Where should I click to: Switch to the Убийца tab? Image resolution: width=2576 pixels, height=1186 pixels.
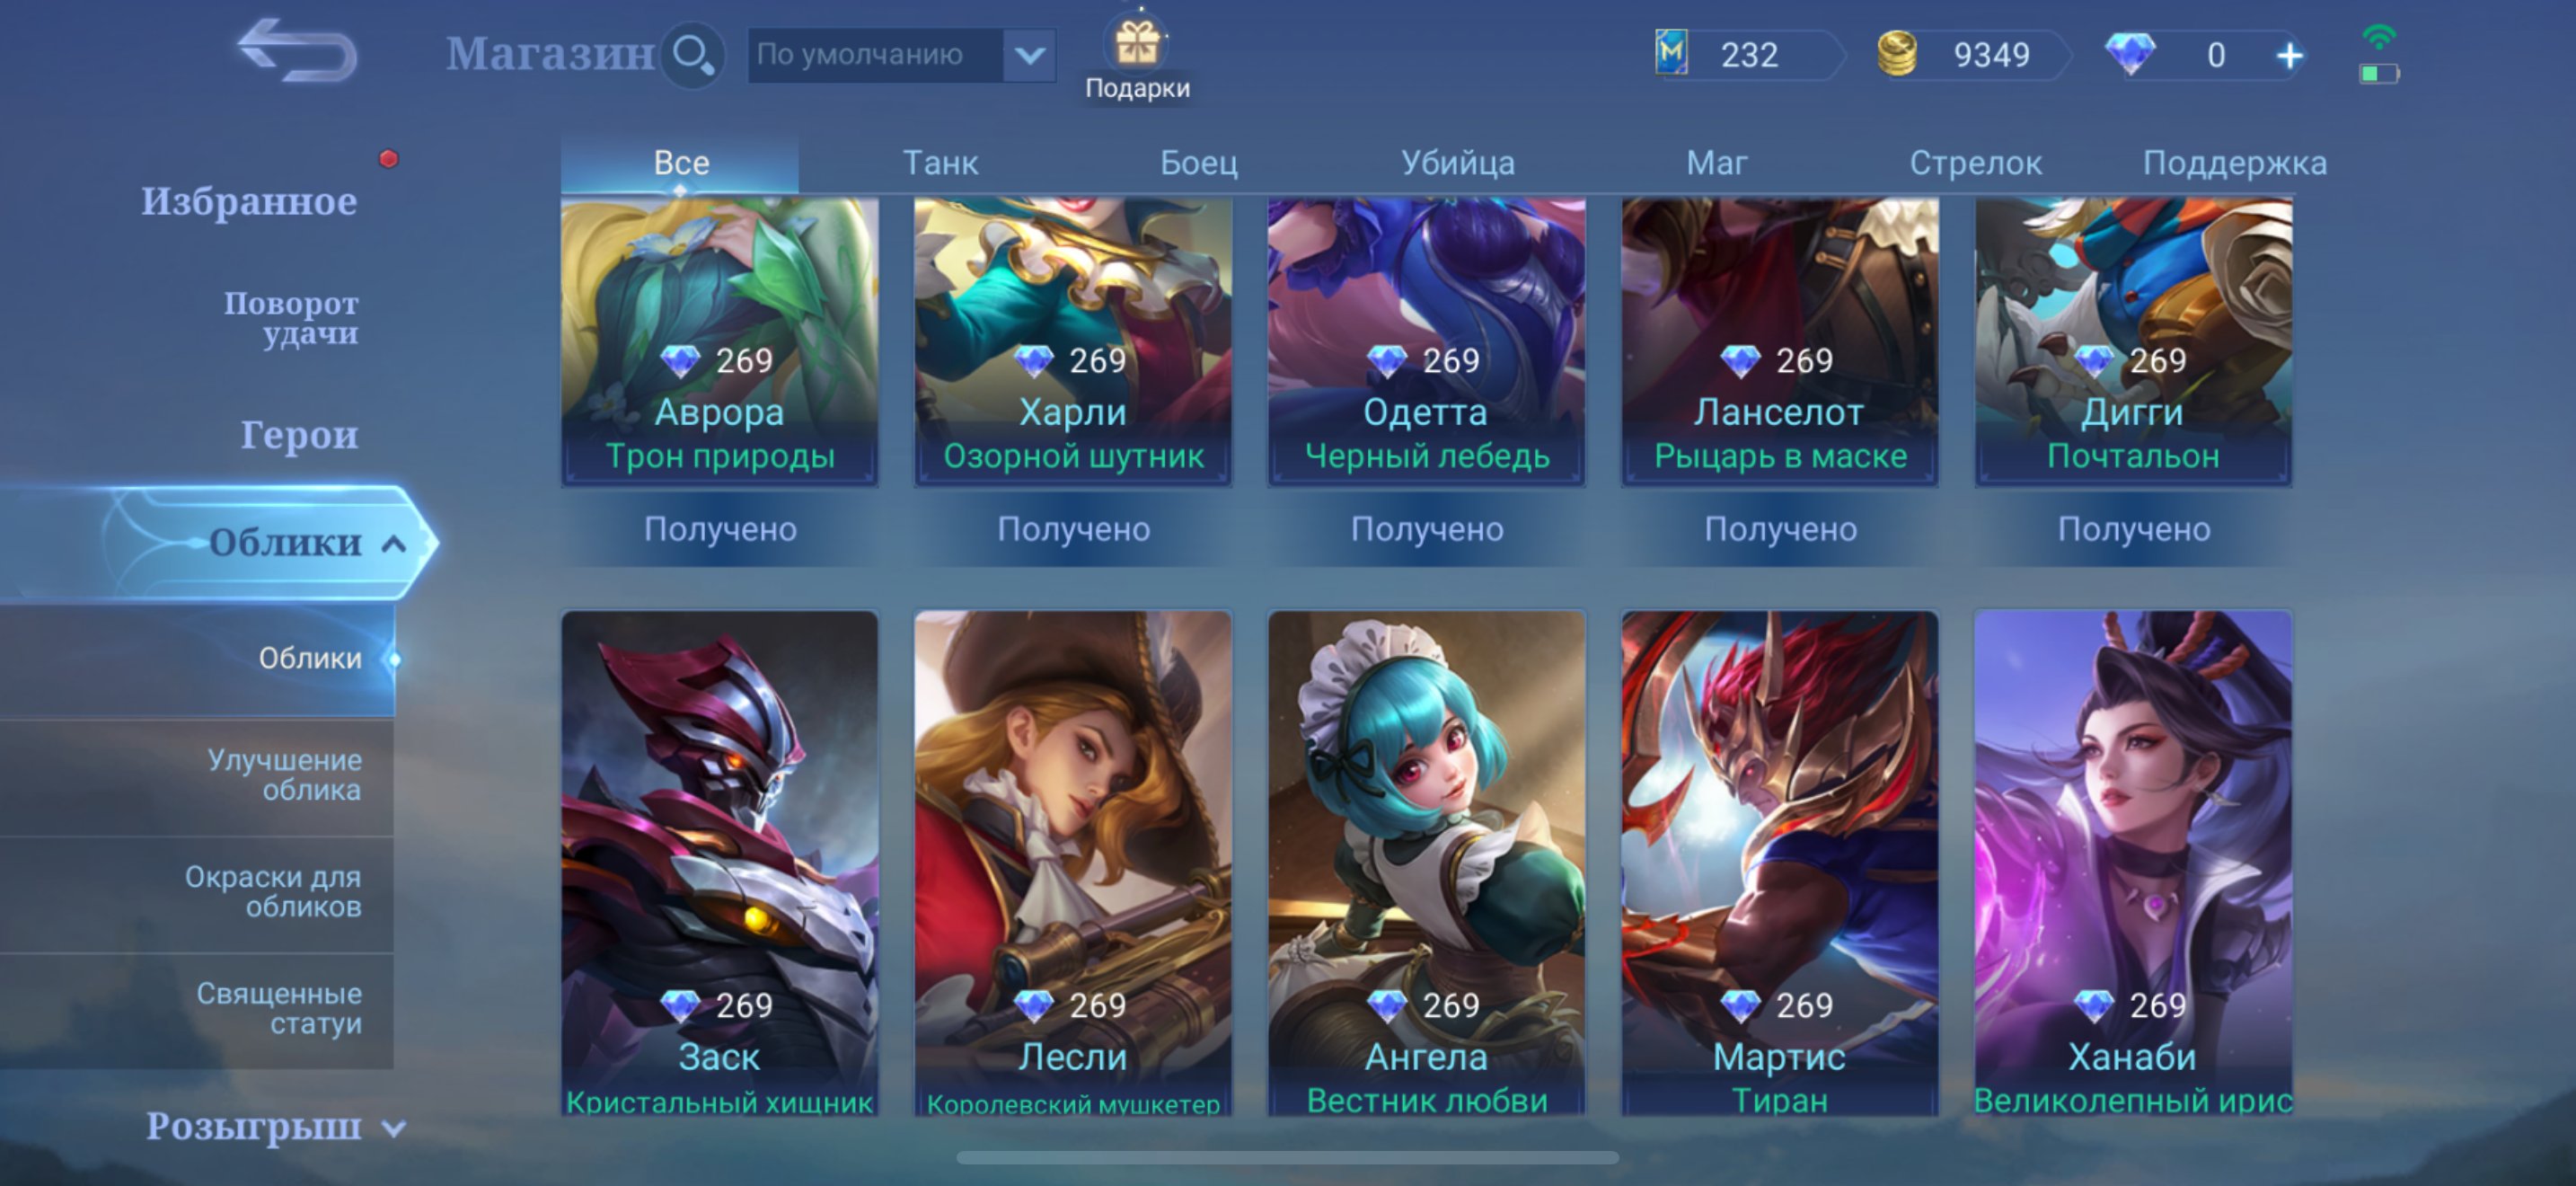1457,163
